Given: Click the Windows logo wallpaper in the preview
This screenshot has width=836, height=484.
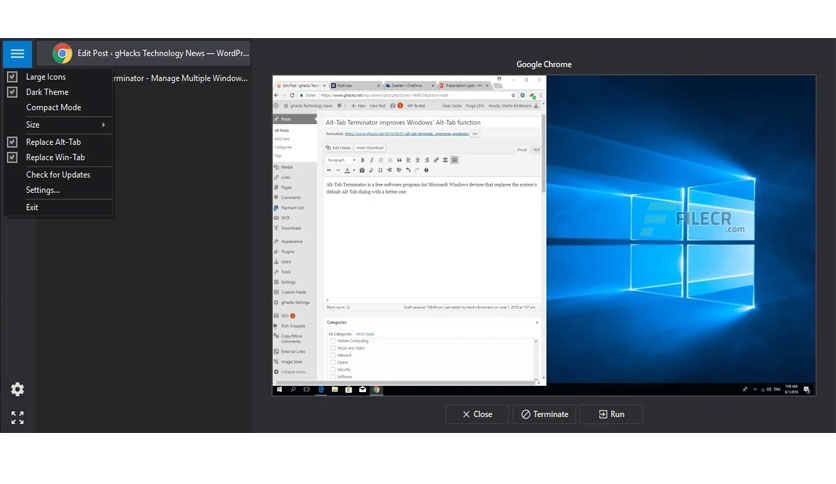Looking at the screenshot, I should (693, 243).
